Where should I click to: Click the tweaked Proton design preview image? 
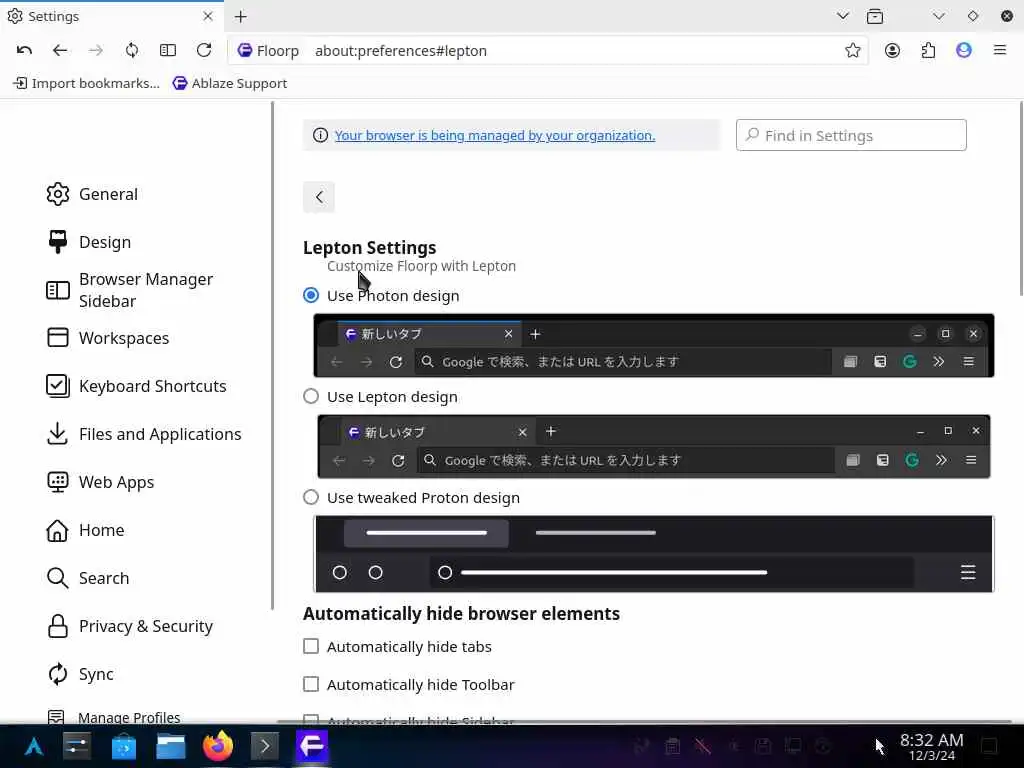click(654, 554)
